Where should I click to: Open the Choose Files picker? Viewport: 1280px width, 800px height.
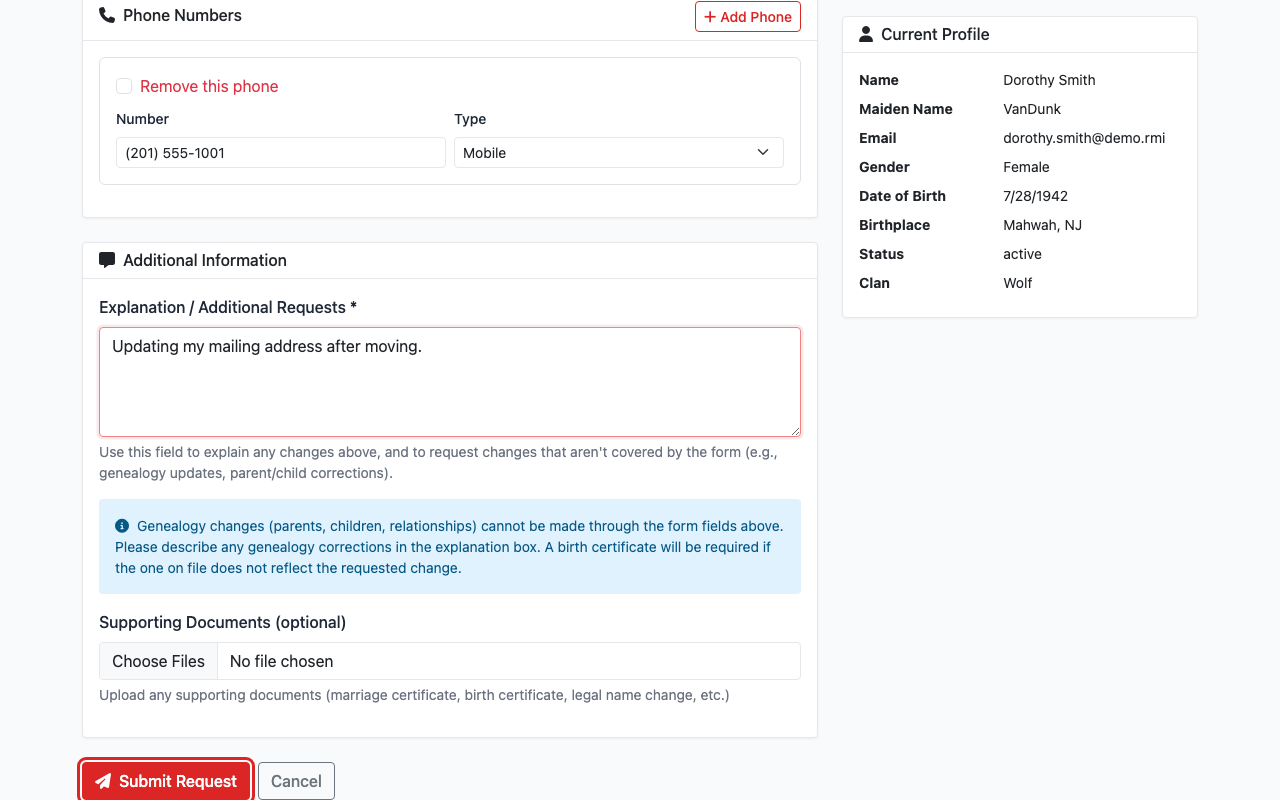tap(158, 661)
